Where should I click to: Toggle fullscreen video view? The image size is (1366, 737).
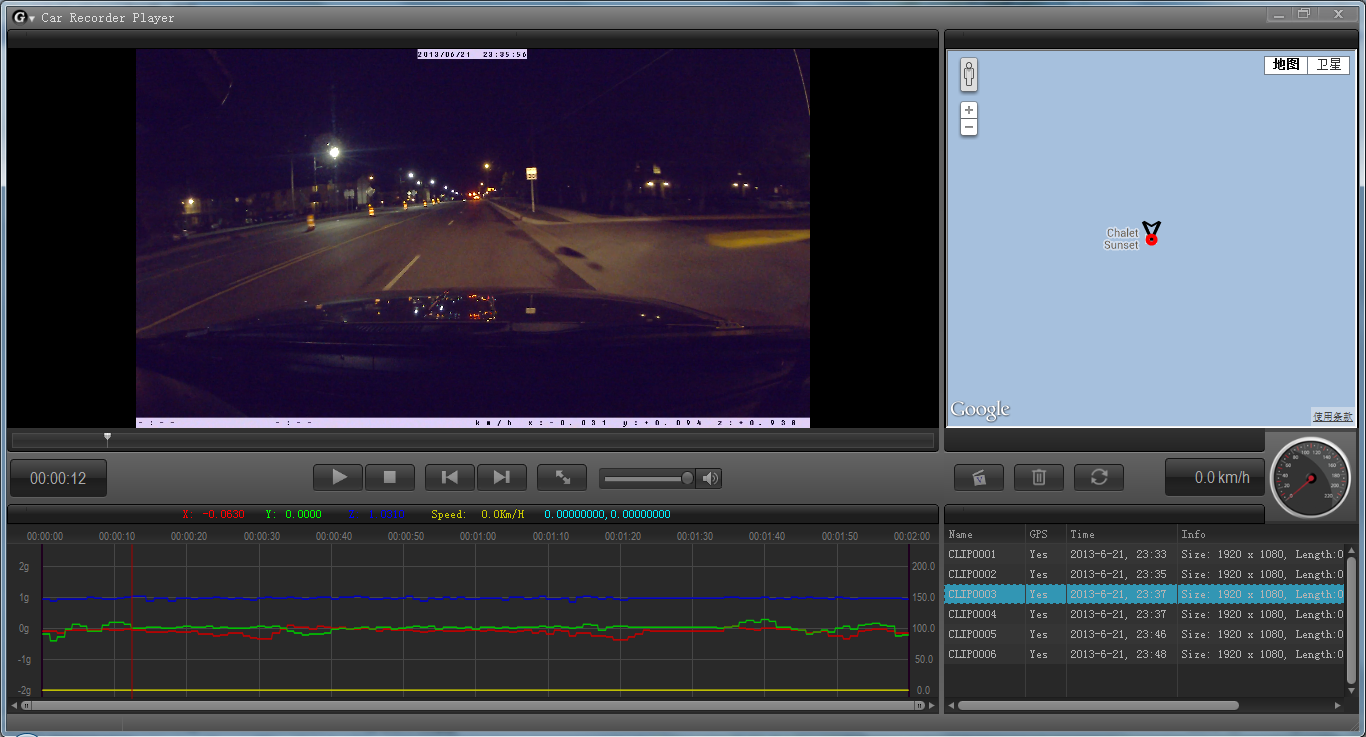(x=562, y=478)
